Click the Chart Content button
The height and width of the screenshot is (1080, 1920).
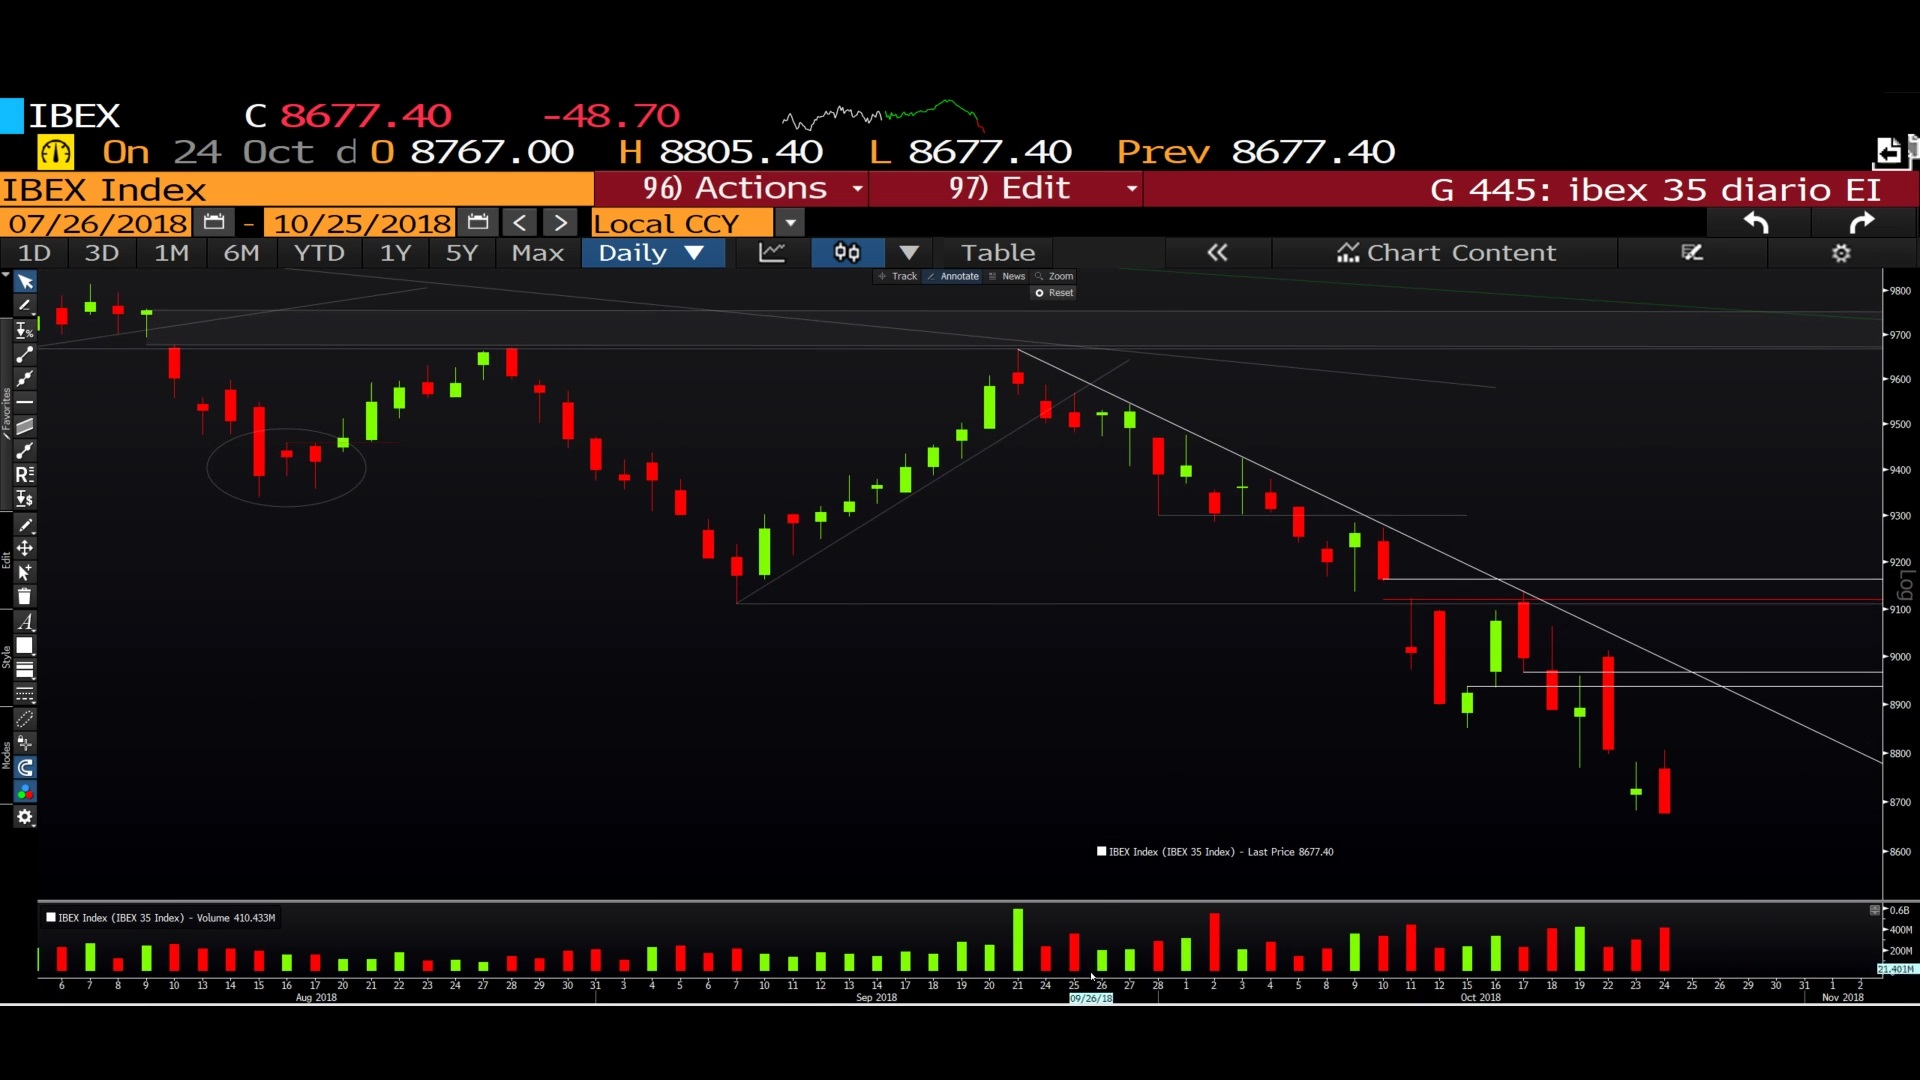1446,253
